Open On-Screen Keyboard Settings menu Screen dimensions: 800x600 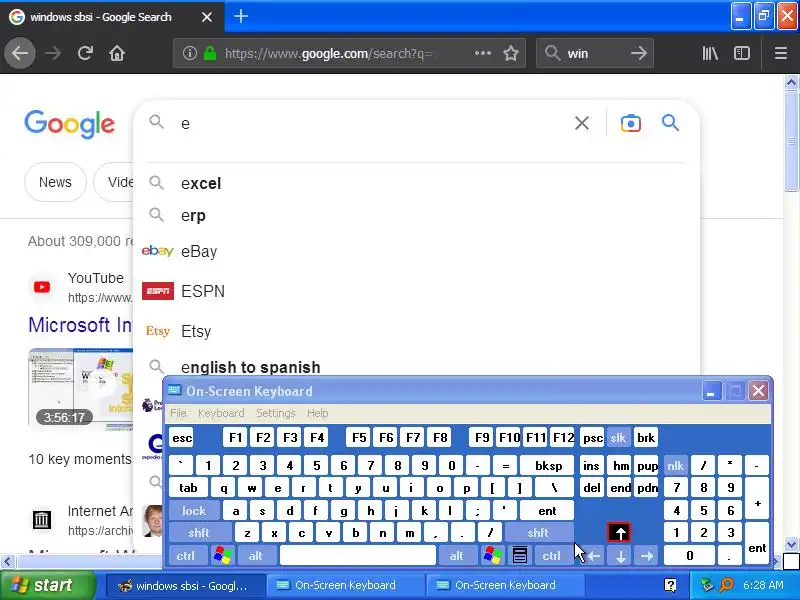pos(276,413)
